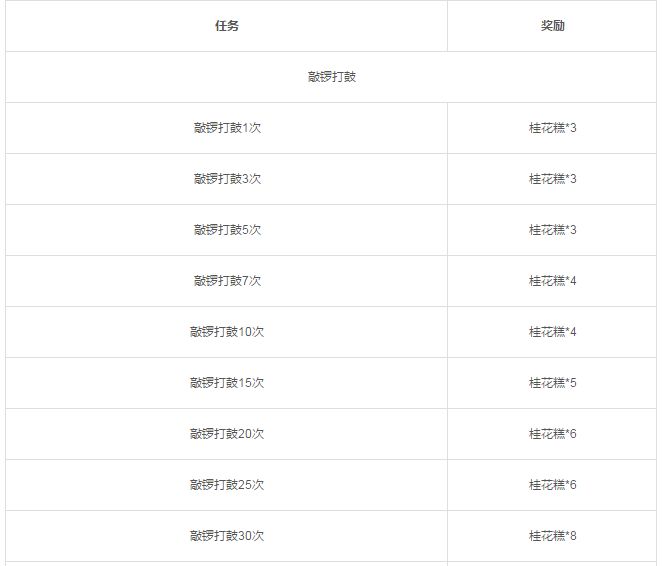
Task: Click the 敲锣打鼓30次 task cell
Action: coord(227,536)
